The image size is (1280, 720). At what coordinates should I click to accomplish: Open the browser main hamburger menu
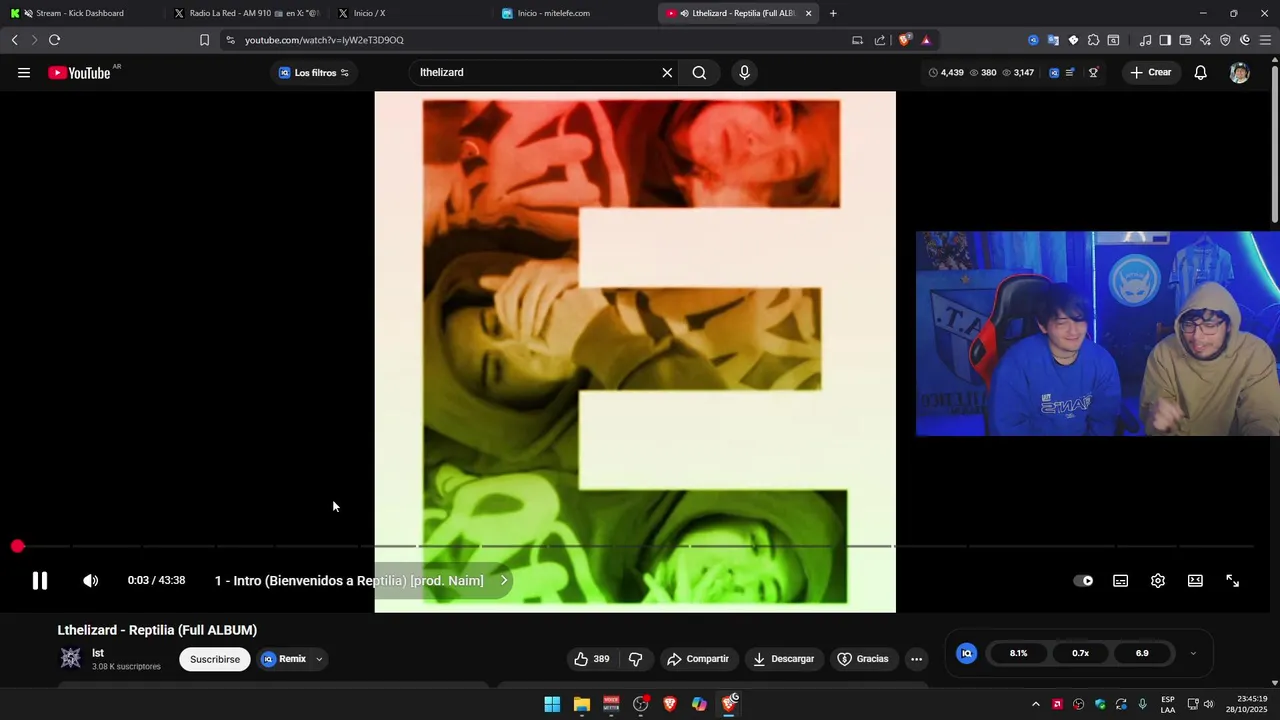click(x=1265, y=40)
